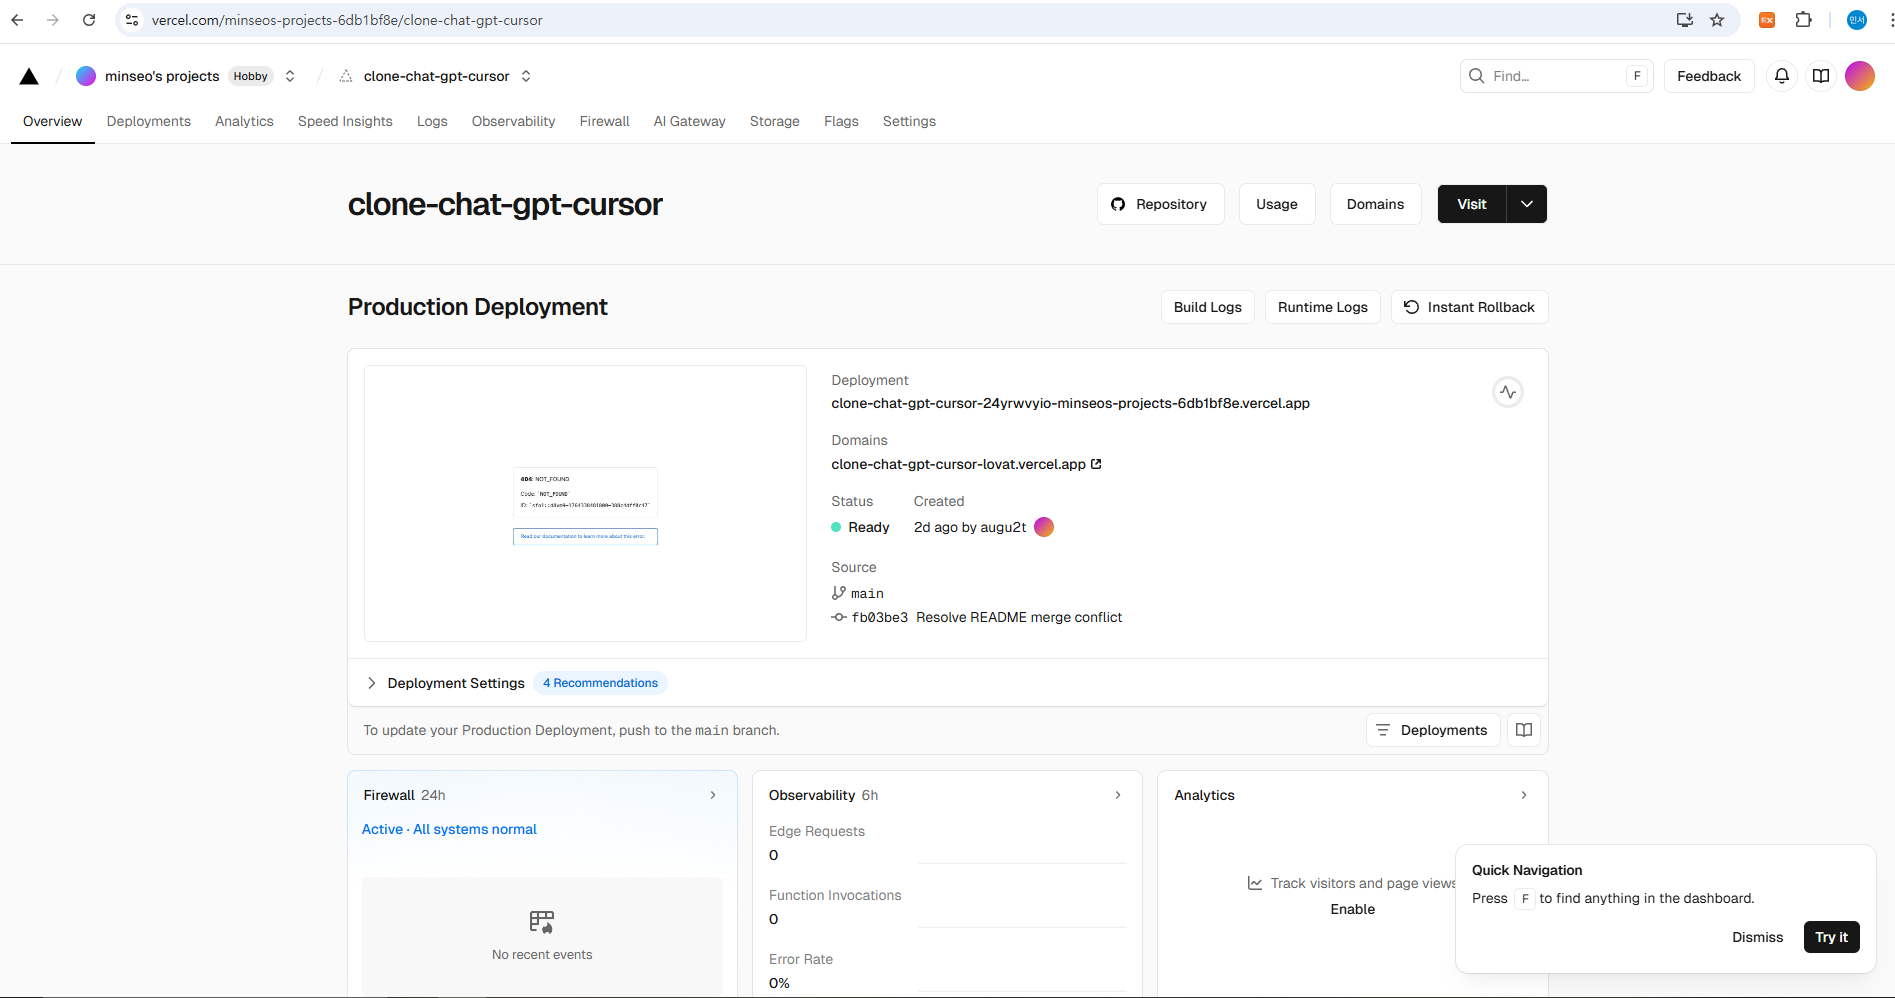Open the main branch link
This screenshot has width=1895, height=998.
[867, 593]
